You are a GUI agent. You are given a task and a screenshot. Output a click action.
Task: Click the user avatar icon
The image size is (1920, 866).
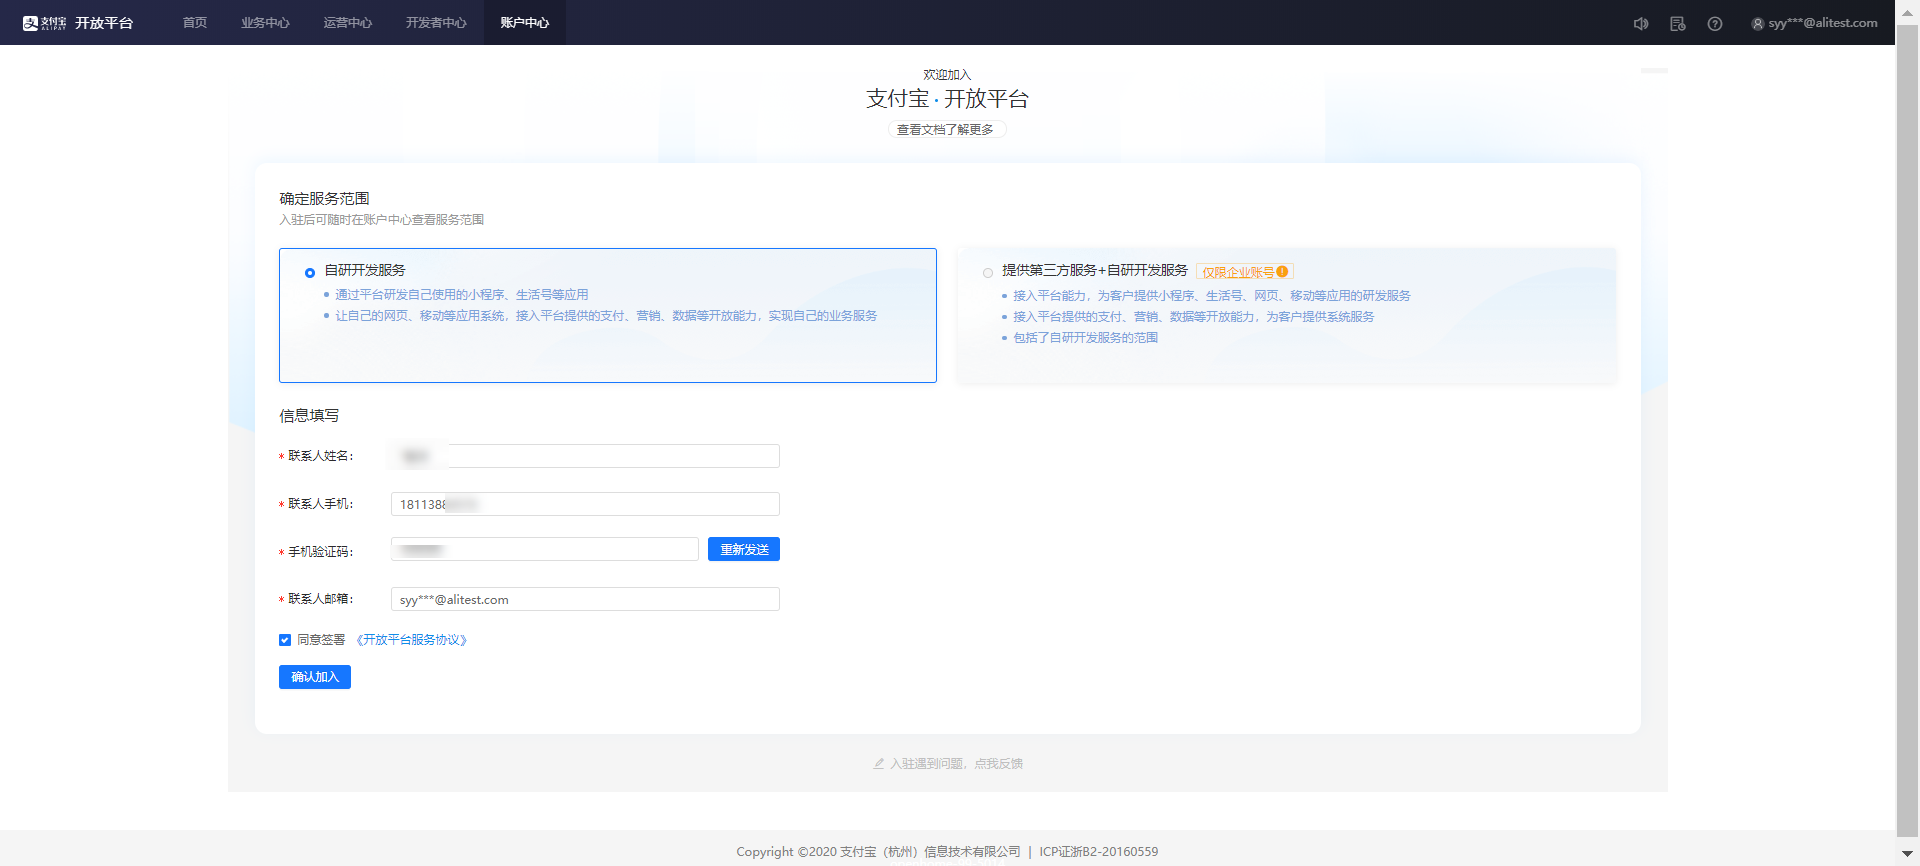click(1757, 24)
